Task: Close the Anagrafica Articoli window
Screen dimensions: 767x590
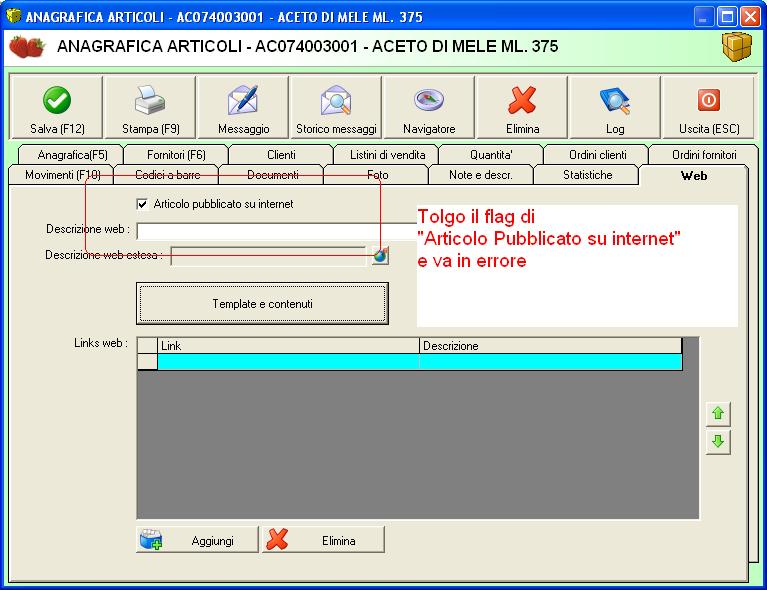Action: tap(749, 17)
